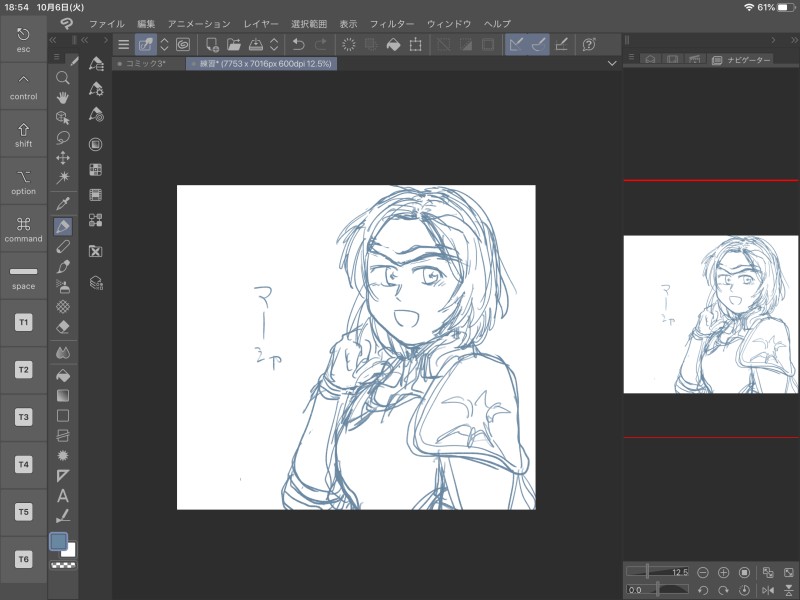This screenshot has height=600, width=800.
Task: Switch to the コミック3 canvas tab
Action: (x=148, y=64)
